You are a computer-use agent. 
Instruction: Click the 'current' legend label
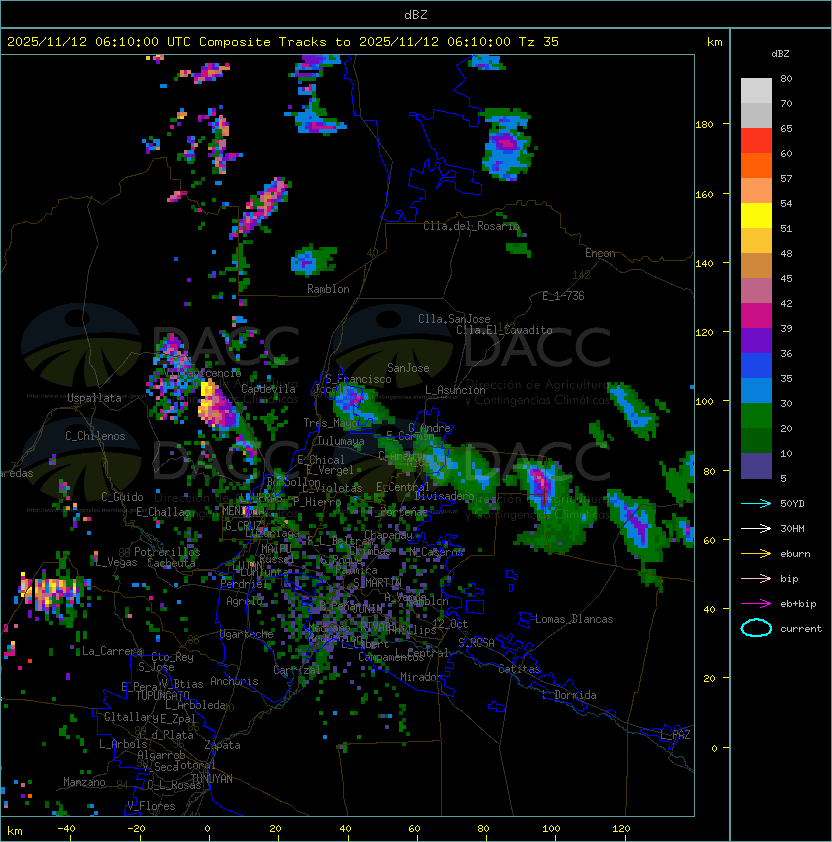(801, 629)
